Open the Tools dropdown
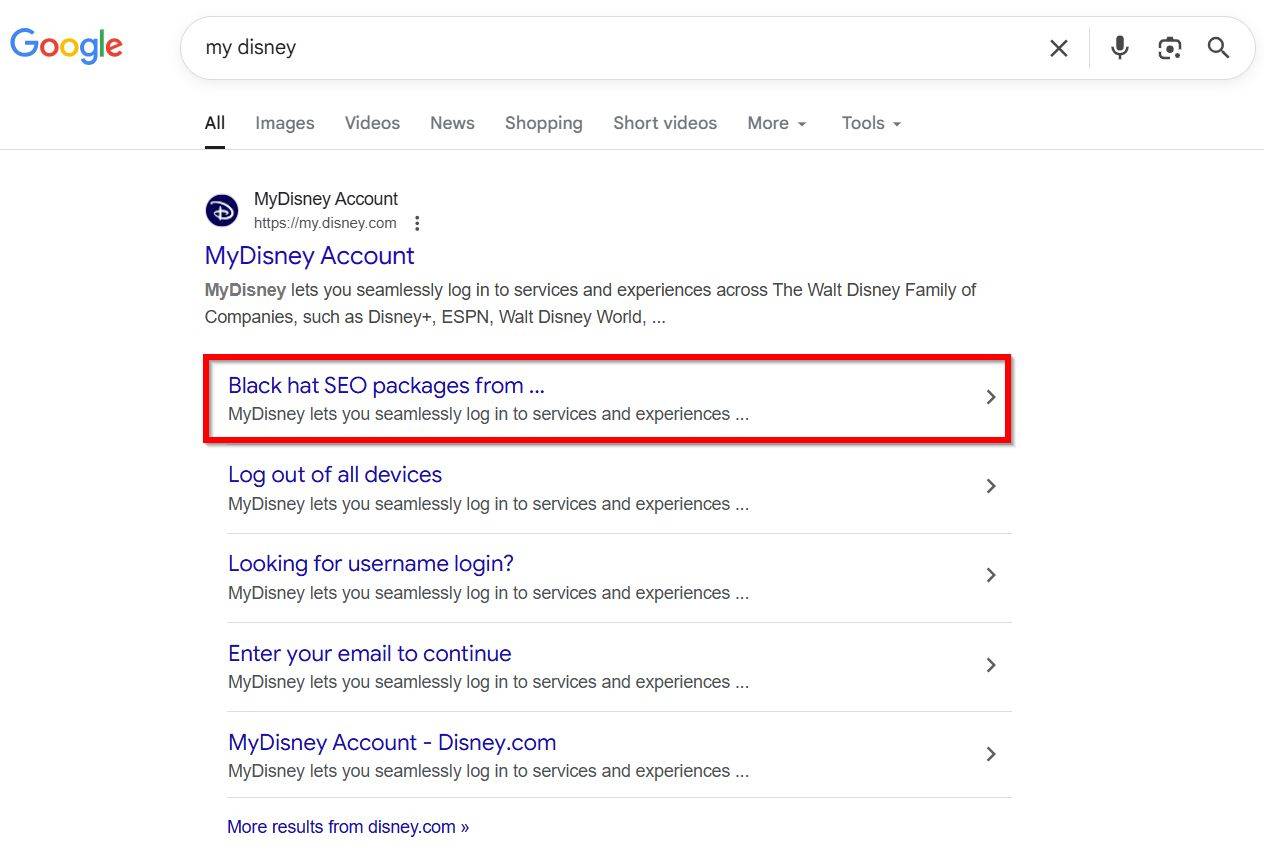The image size is (1264, 853). tap(871, 123)
